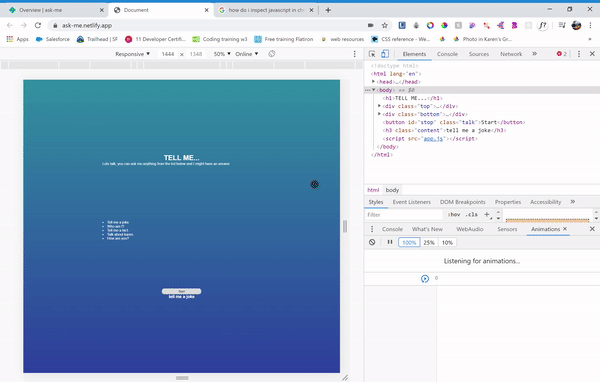
Task: View the red error count badge
Action: click(562, 54)
